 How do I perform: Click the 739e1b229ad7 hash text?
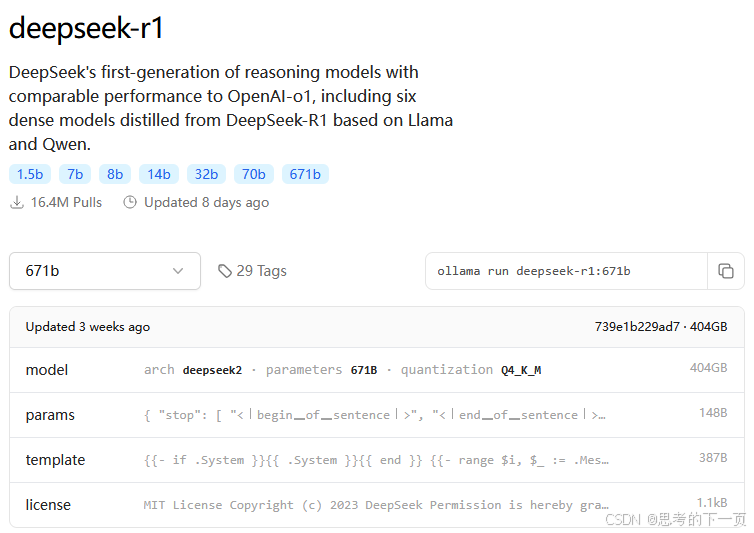pos(637,327)
